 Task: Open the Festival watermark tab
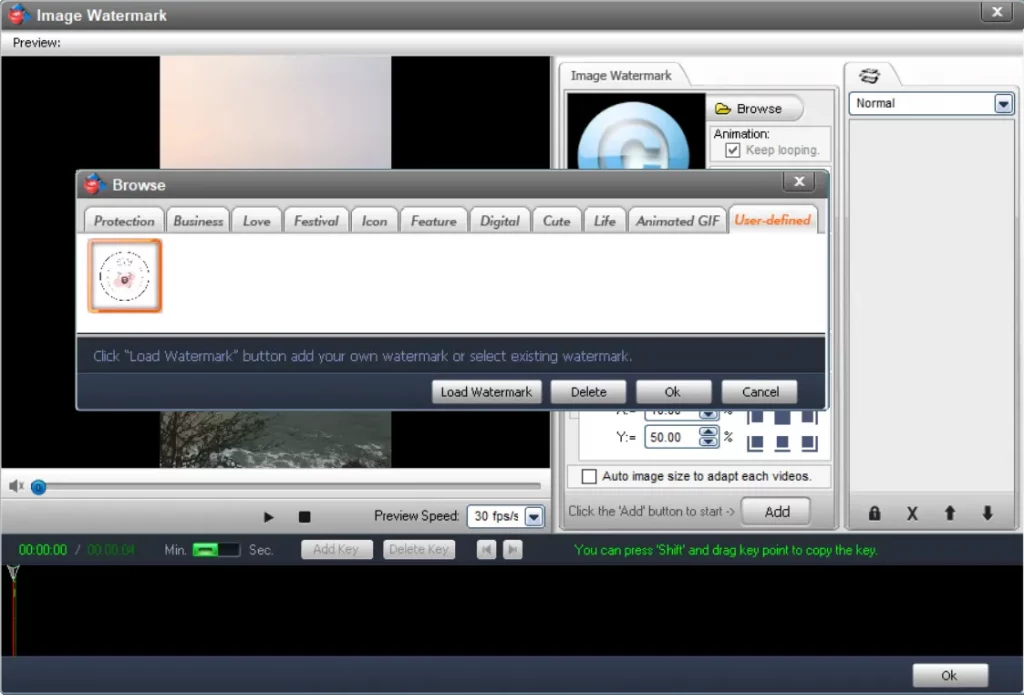(316, 221)
